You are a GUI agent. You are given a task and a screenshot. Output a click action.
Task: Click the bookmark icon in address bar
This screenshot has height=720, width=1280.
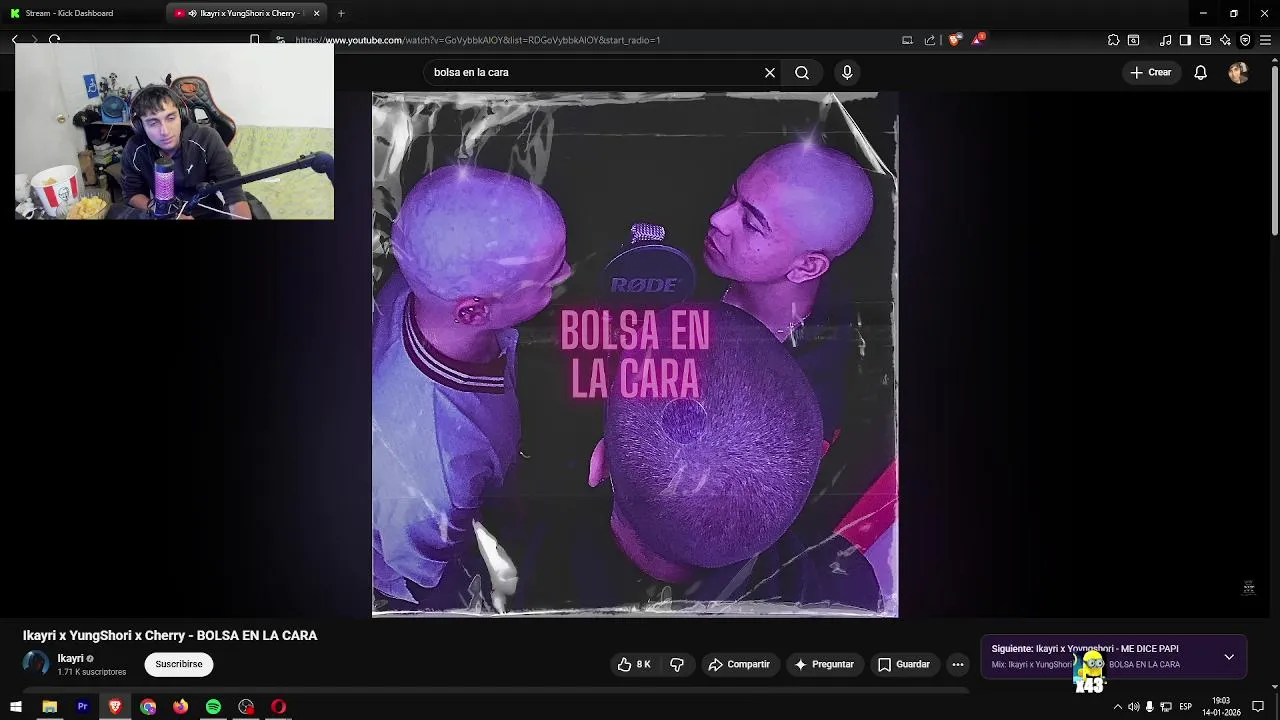point(255,40)
